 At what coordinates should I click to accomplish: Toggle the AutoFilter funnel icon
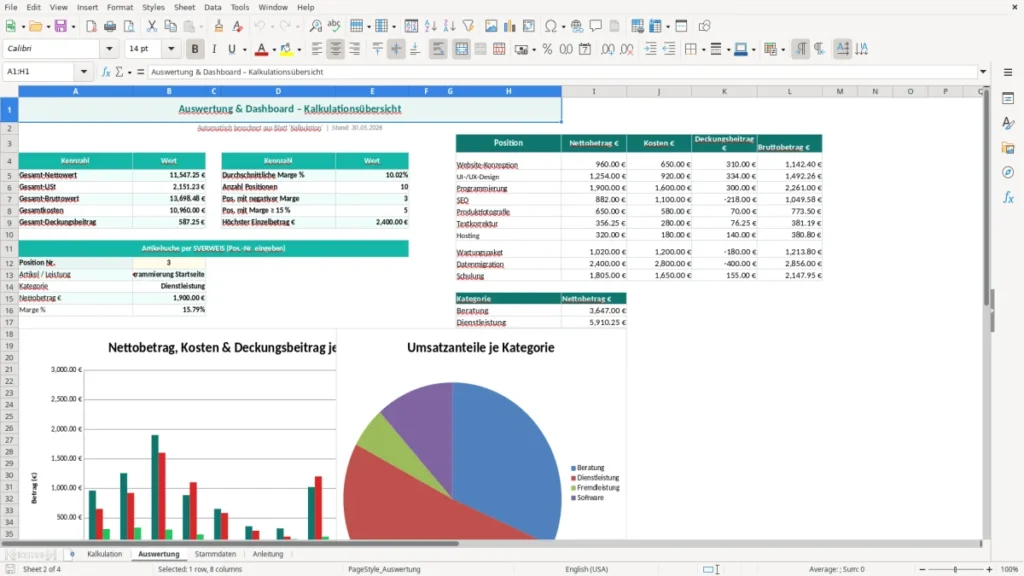pos(468,26)
